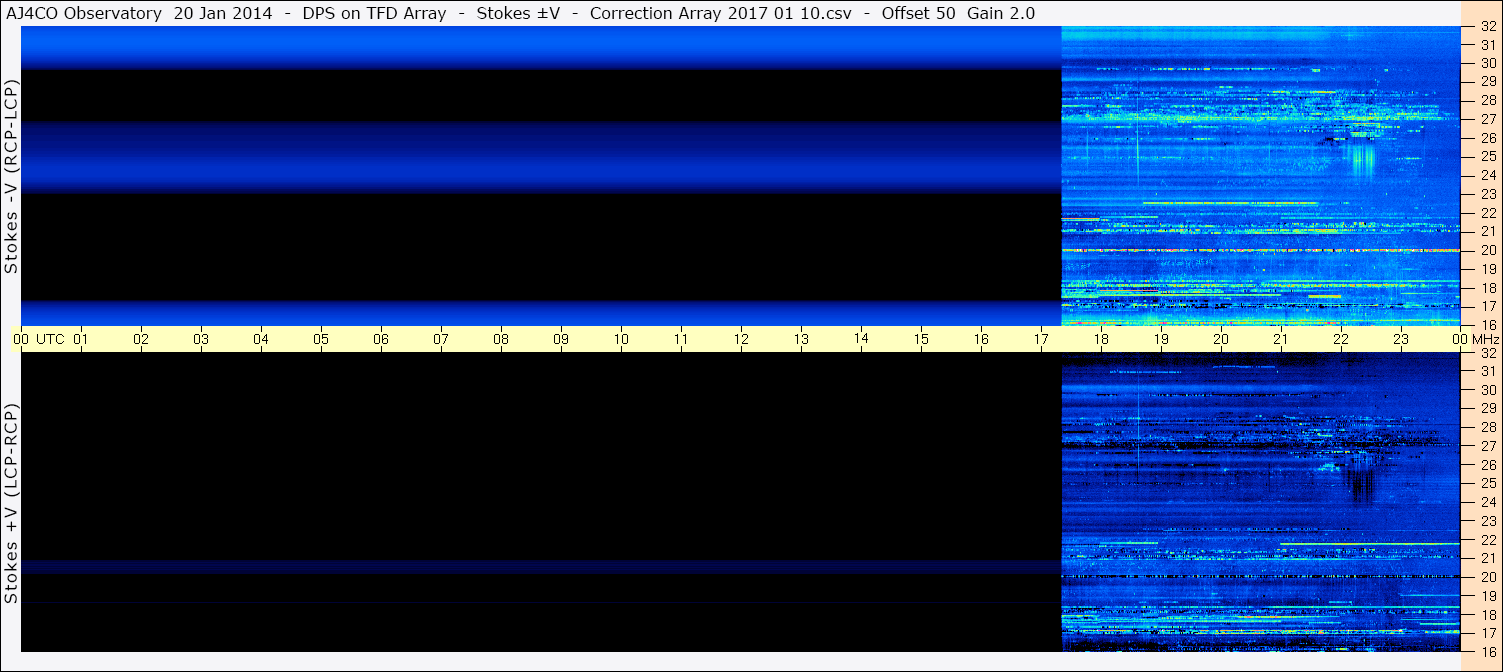Image resolution: width=1503 pixels, height=672 pixels.
Task: Click the 23 MHz label of the lower panel
Action: click(x=1487, y=521)
